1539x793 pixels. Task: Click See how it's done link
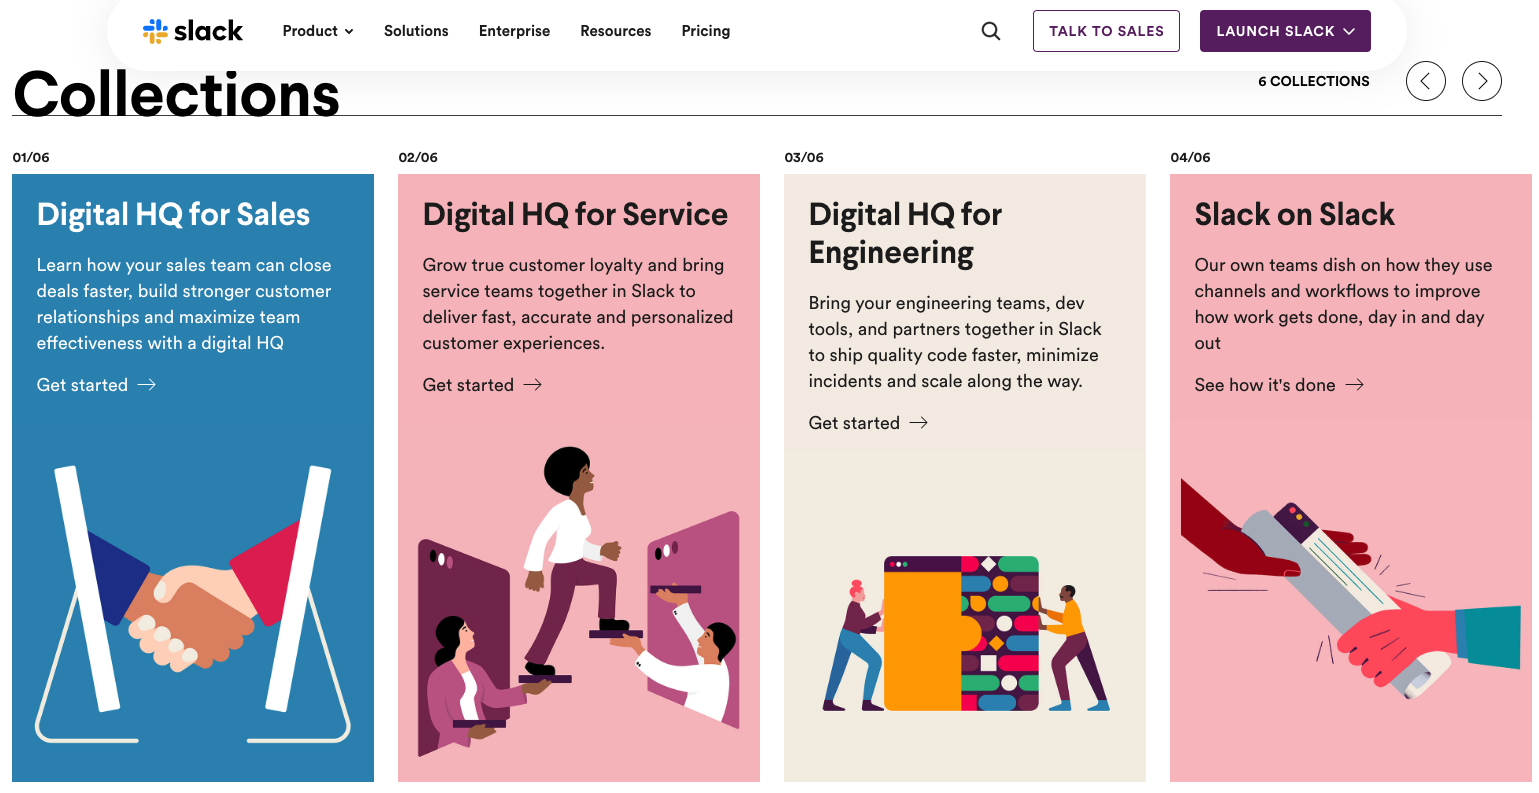tap(1265, 385)
